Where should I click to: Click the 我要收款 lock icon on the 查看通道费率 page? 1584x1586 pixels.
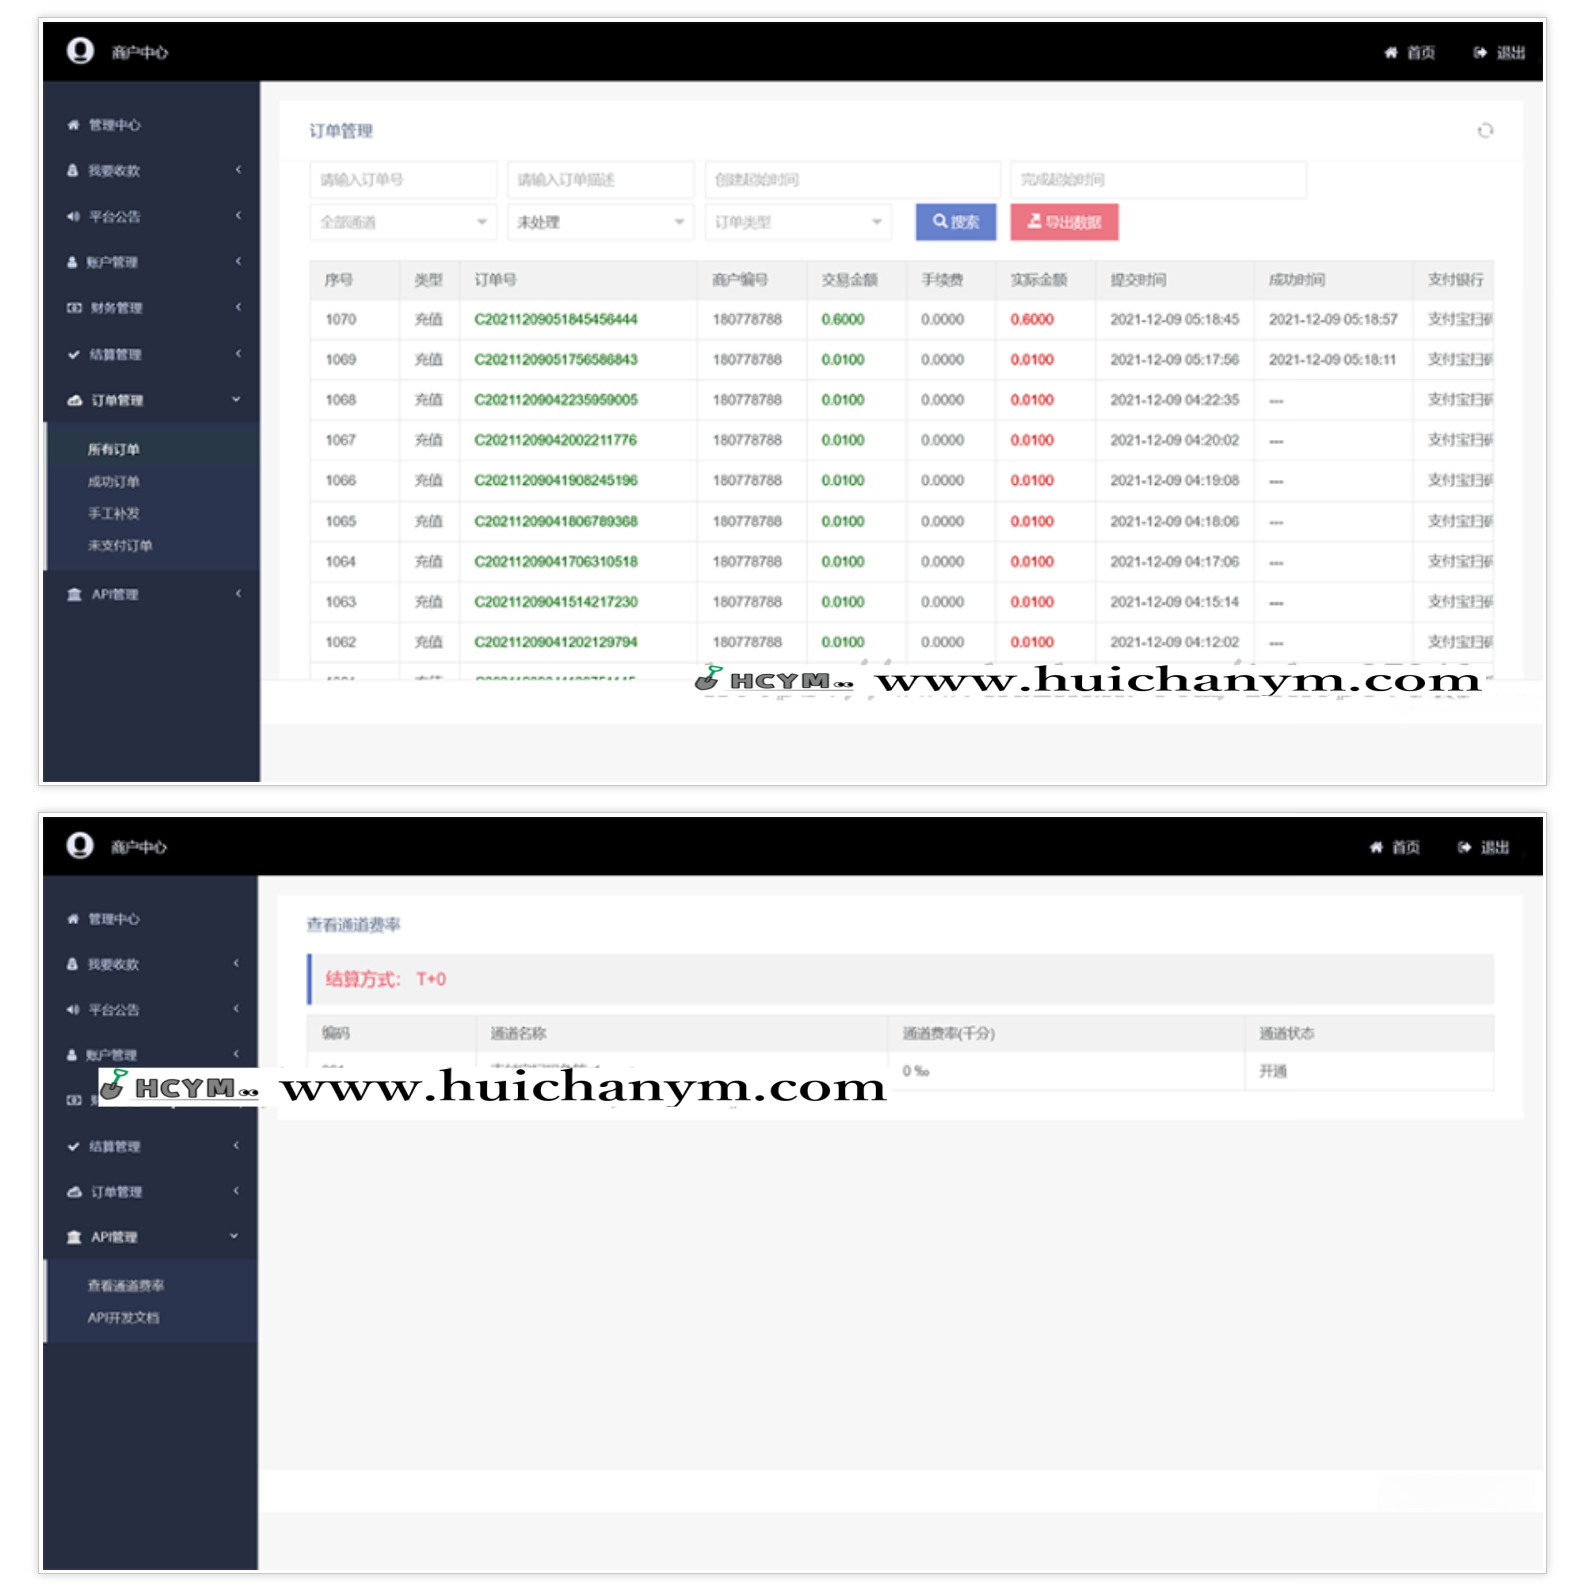click(72, 964)
